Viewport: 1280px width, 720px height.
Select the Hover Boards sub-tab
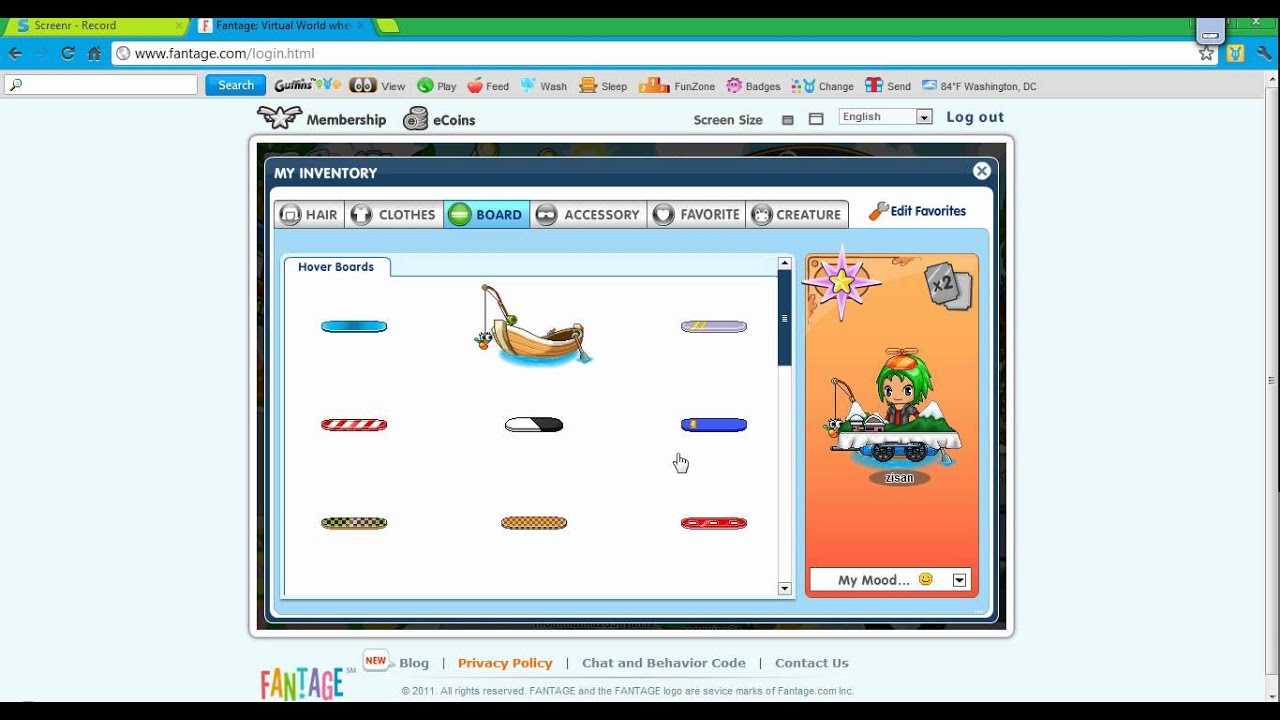(x=337, y=267)
